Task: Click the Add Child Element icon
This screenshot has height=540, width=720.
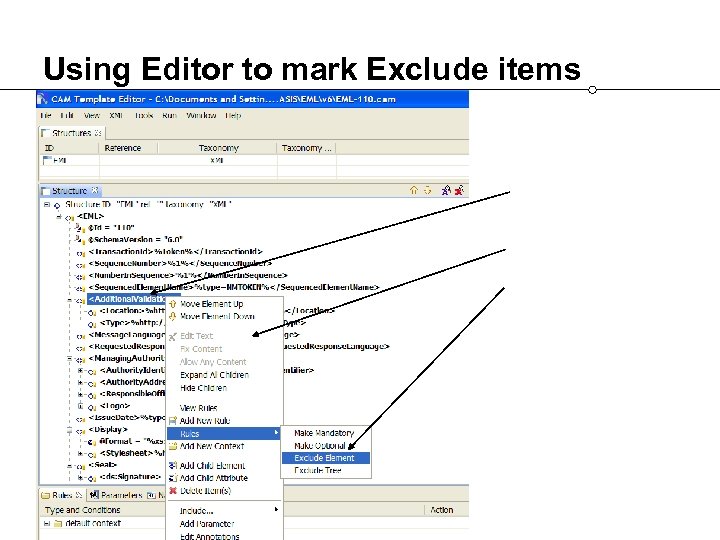Action: coord(173,466)
